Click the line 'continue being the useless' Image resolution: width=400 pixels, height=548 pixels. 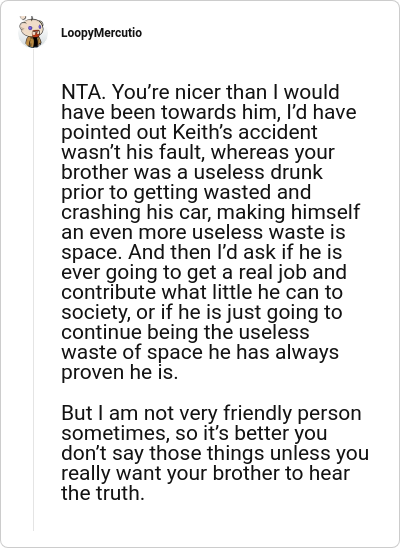click(x=185, y=333)
